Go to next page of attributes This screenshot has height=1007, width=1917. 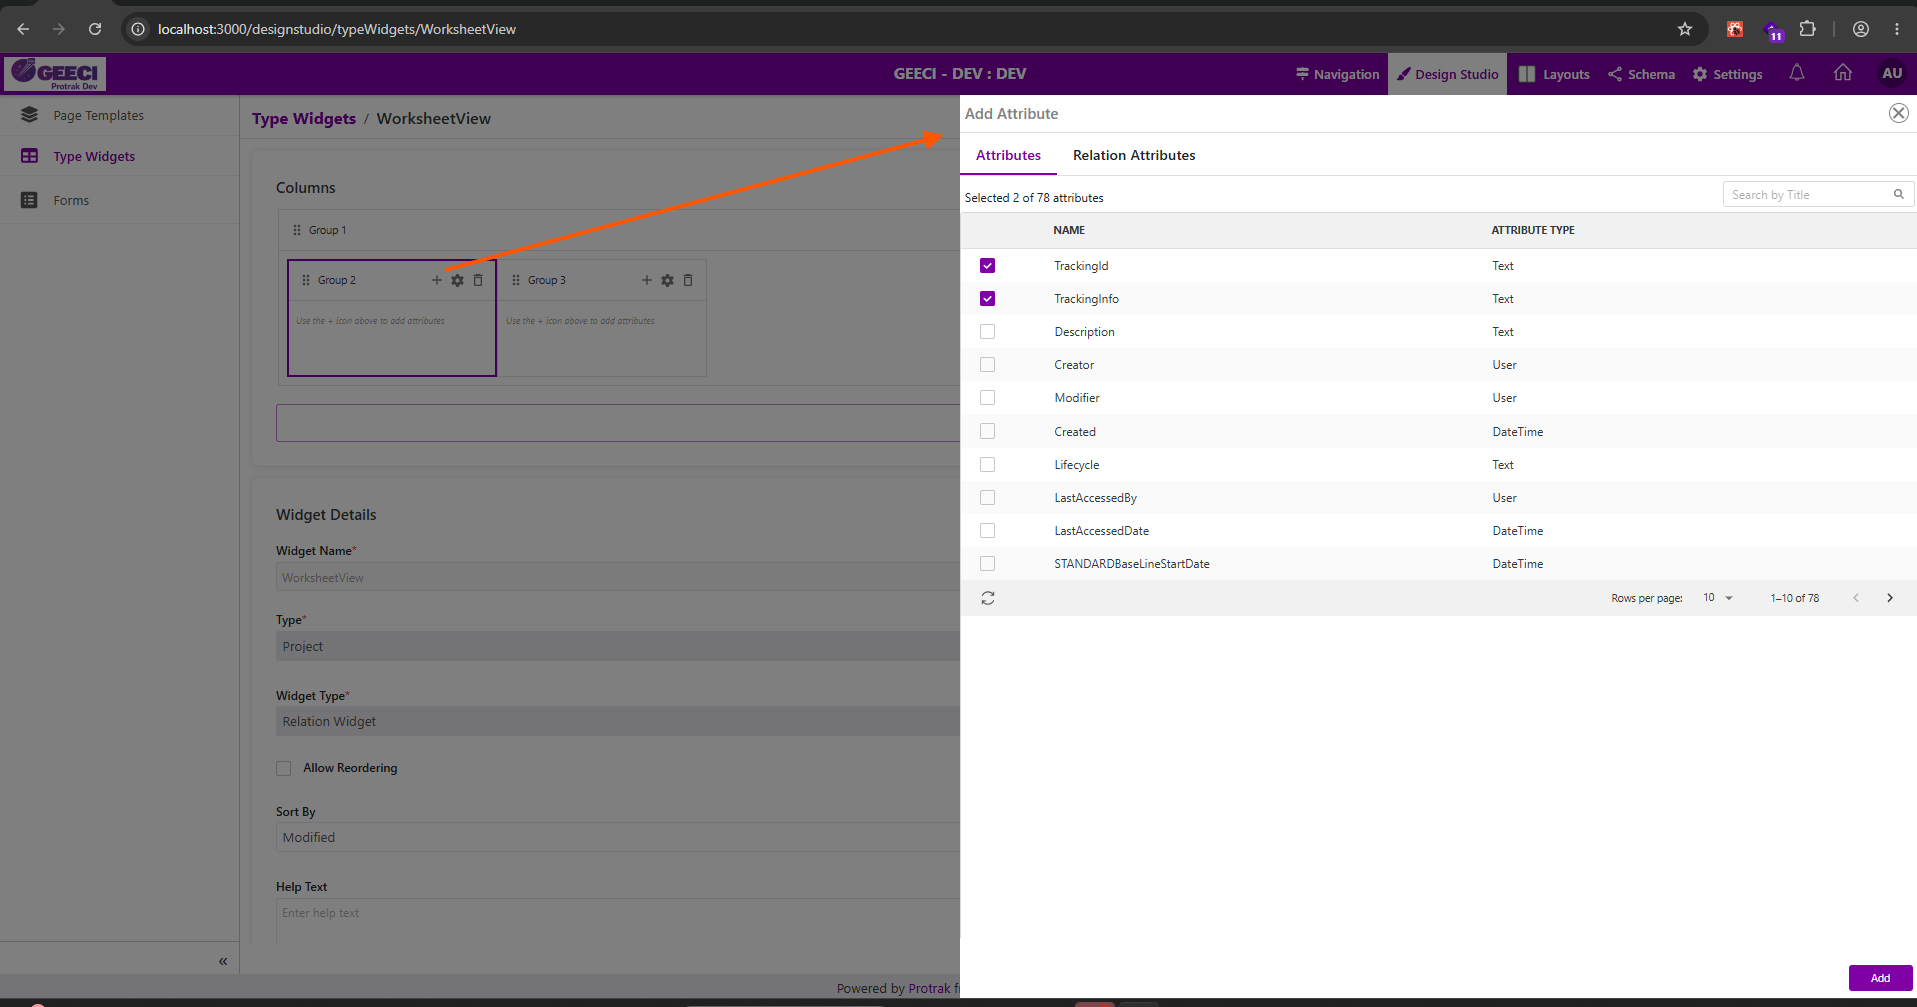coord(1890,598)
